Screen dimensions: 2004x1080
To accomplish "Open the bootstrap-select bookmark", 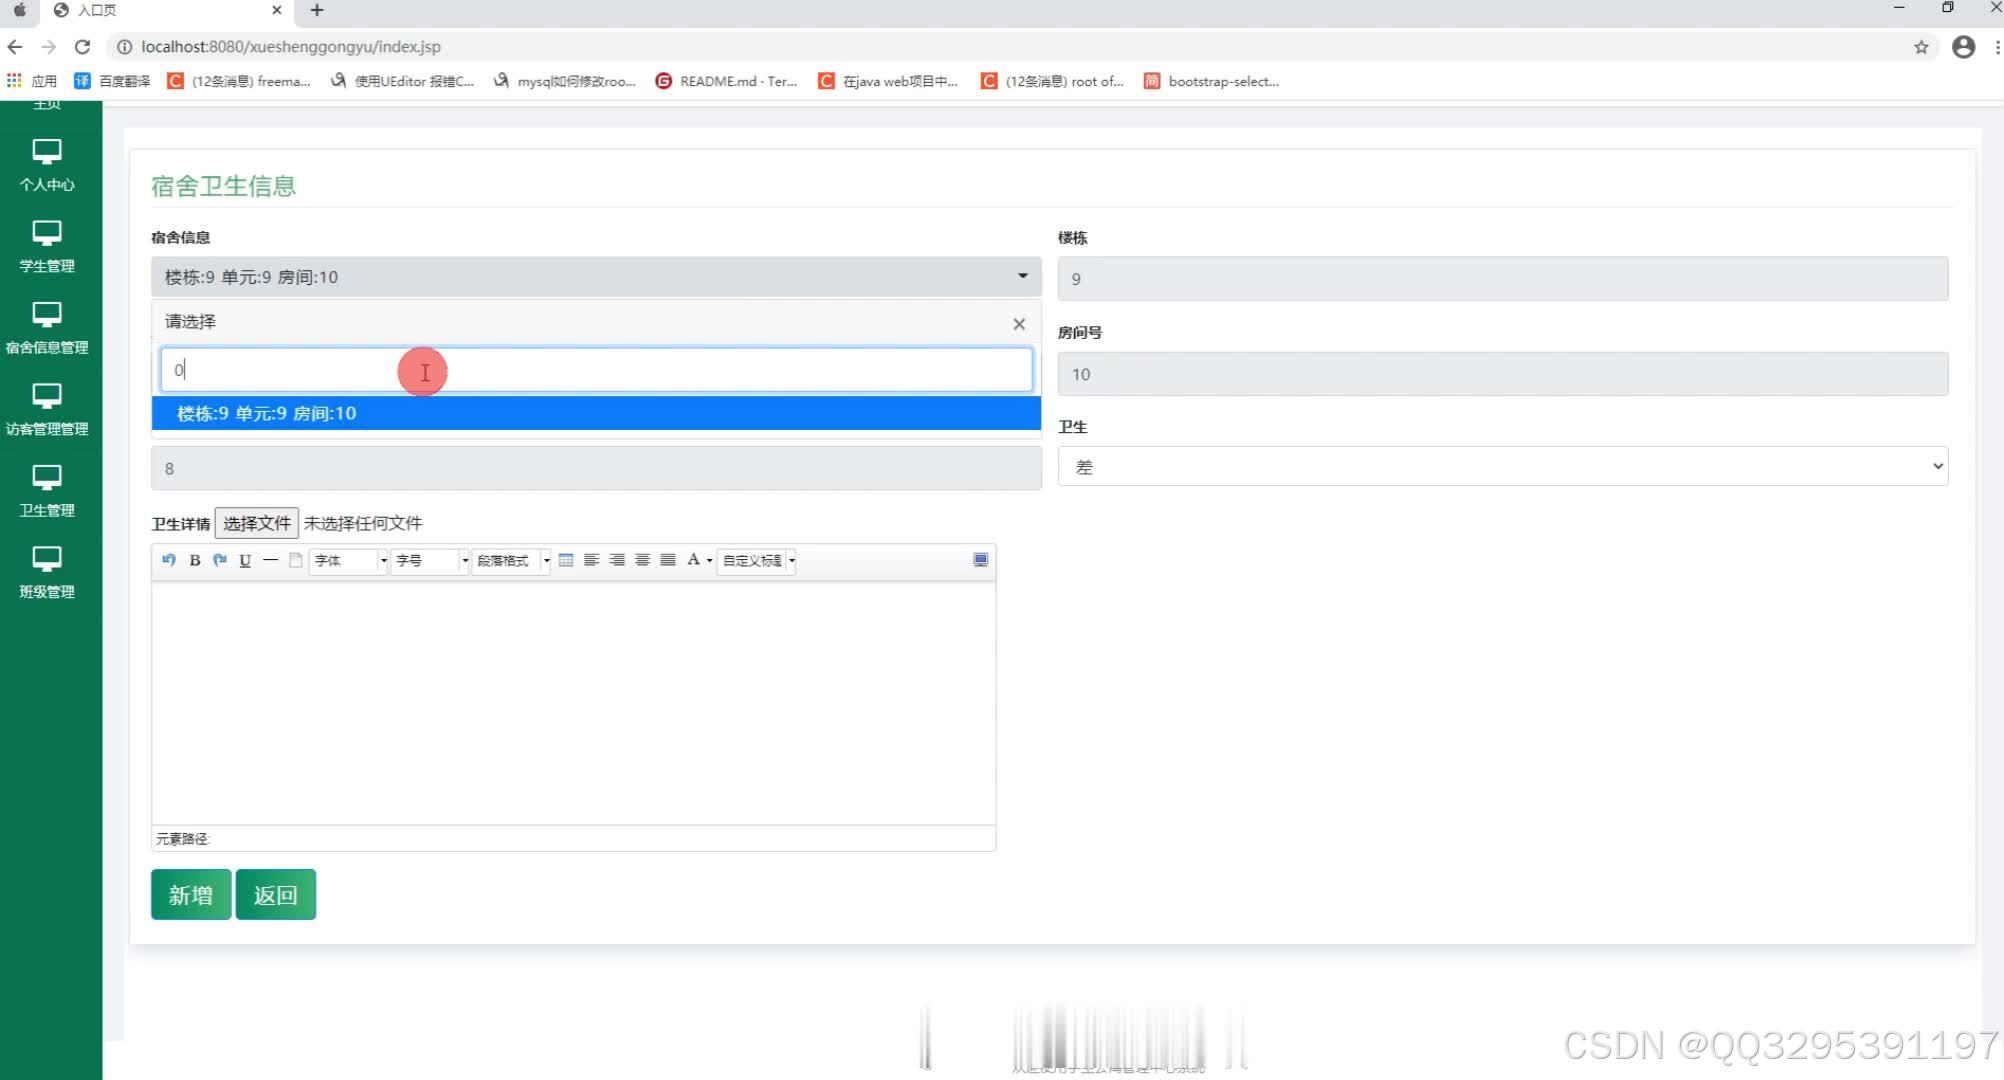I will (1212, 81).
